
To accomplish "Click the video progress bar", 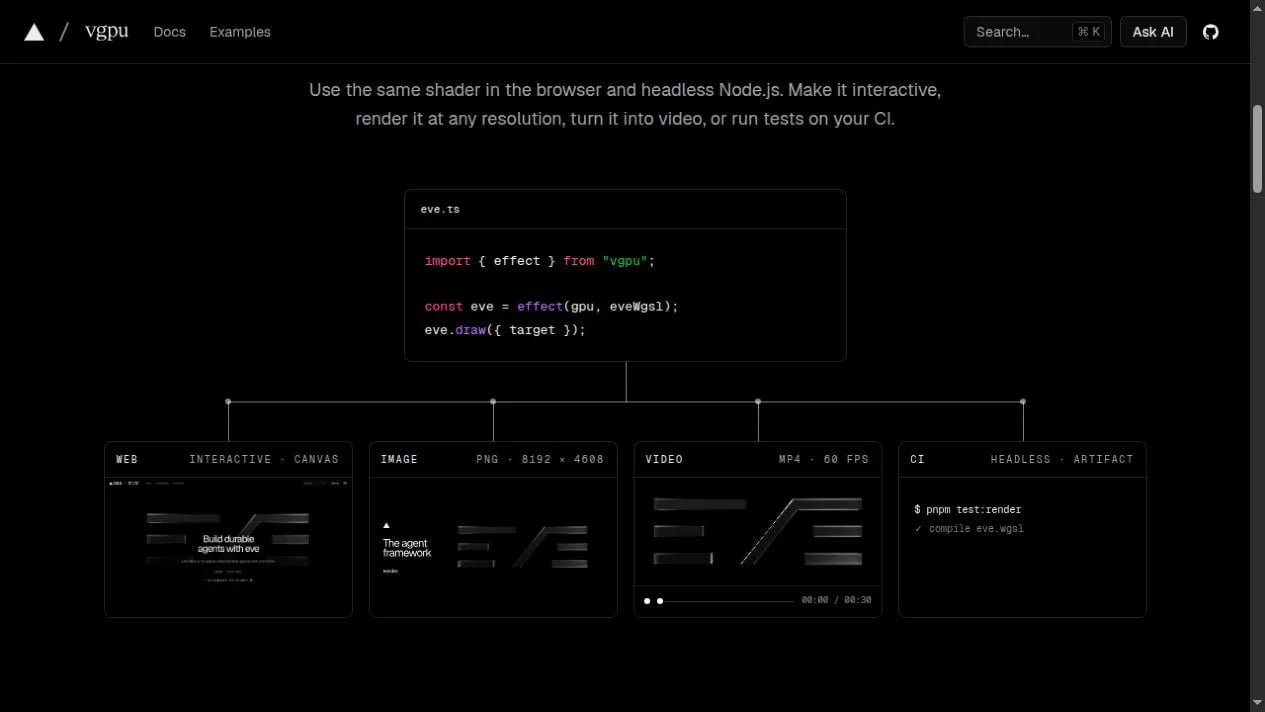I will (x=726, y=601).
